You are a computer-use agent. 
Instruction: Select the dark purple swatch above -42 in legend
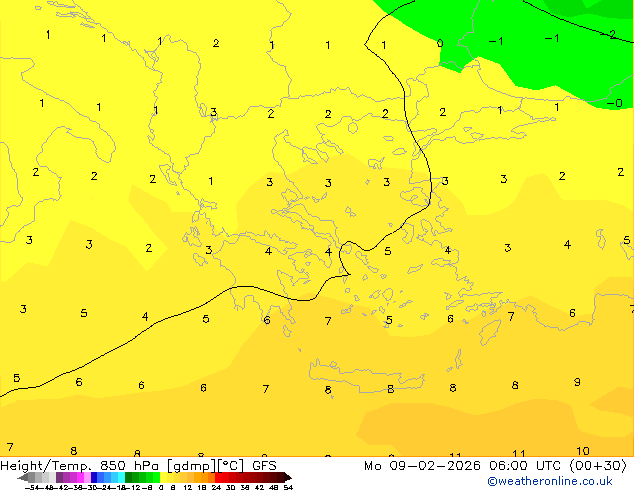[59, 478]
